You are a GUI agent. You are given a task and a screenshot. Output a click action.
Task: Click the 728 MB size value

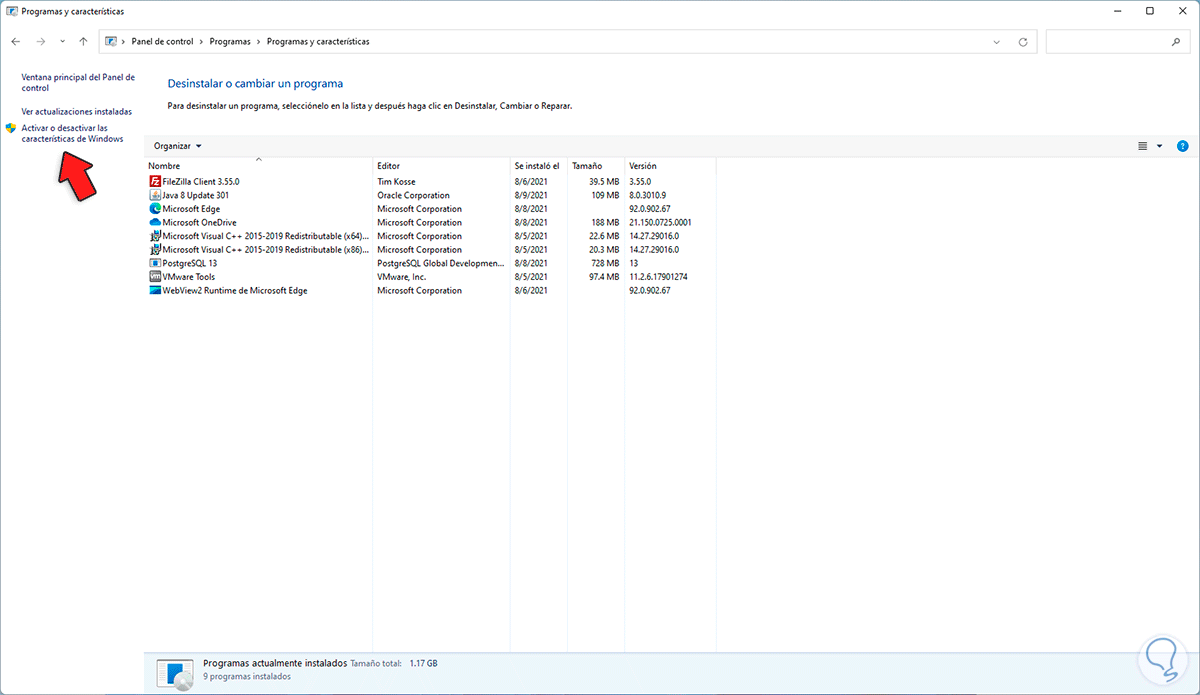click(605, 263)
